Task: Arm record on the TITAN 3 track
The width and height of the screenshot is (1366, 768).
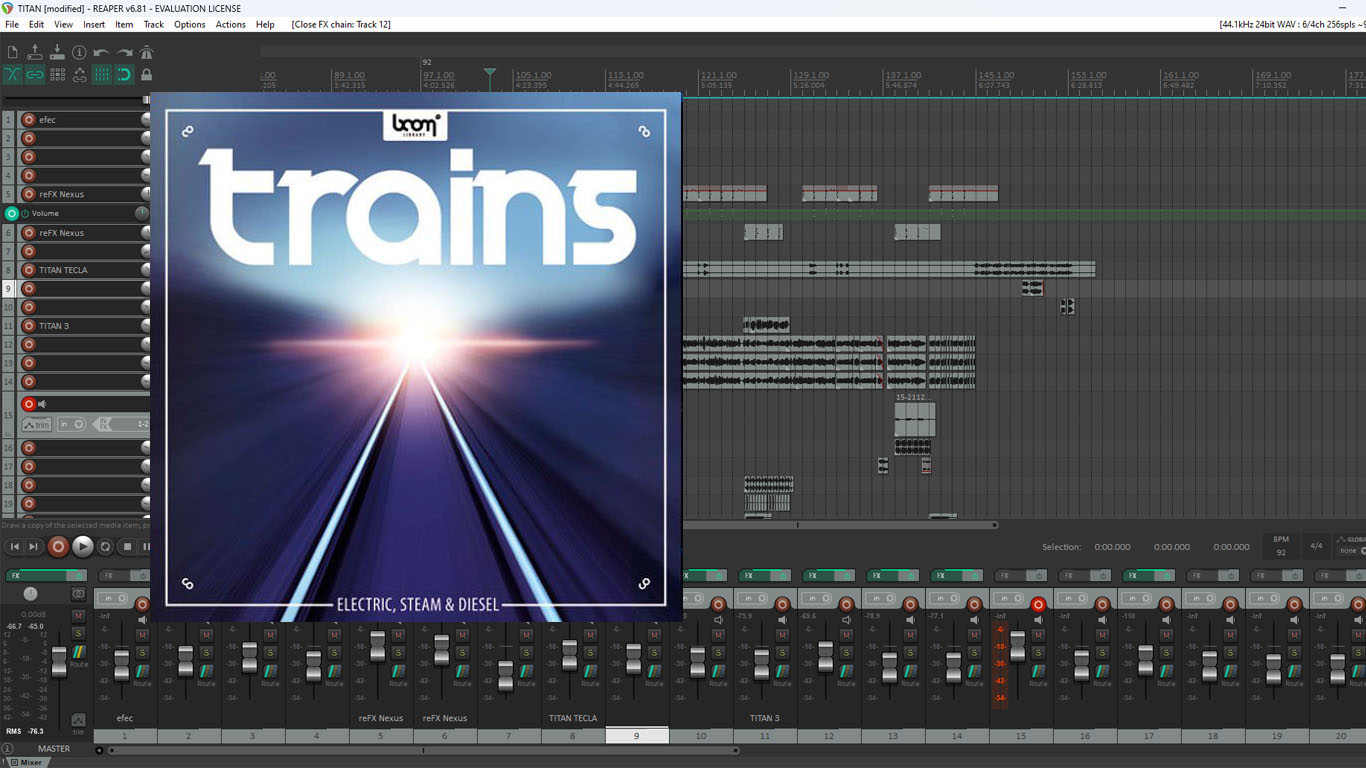Action: 29,326
